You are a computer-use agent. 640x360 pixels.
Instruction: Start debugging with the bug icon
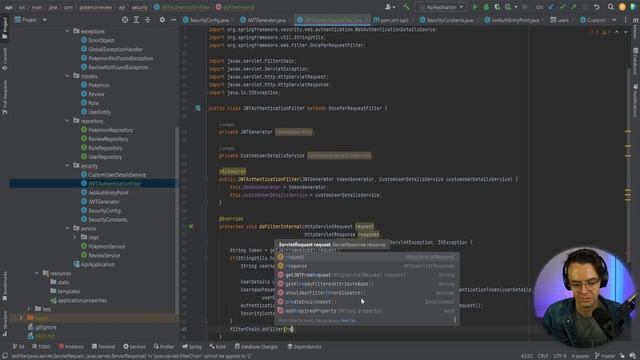486,7
